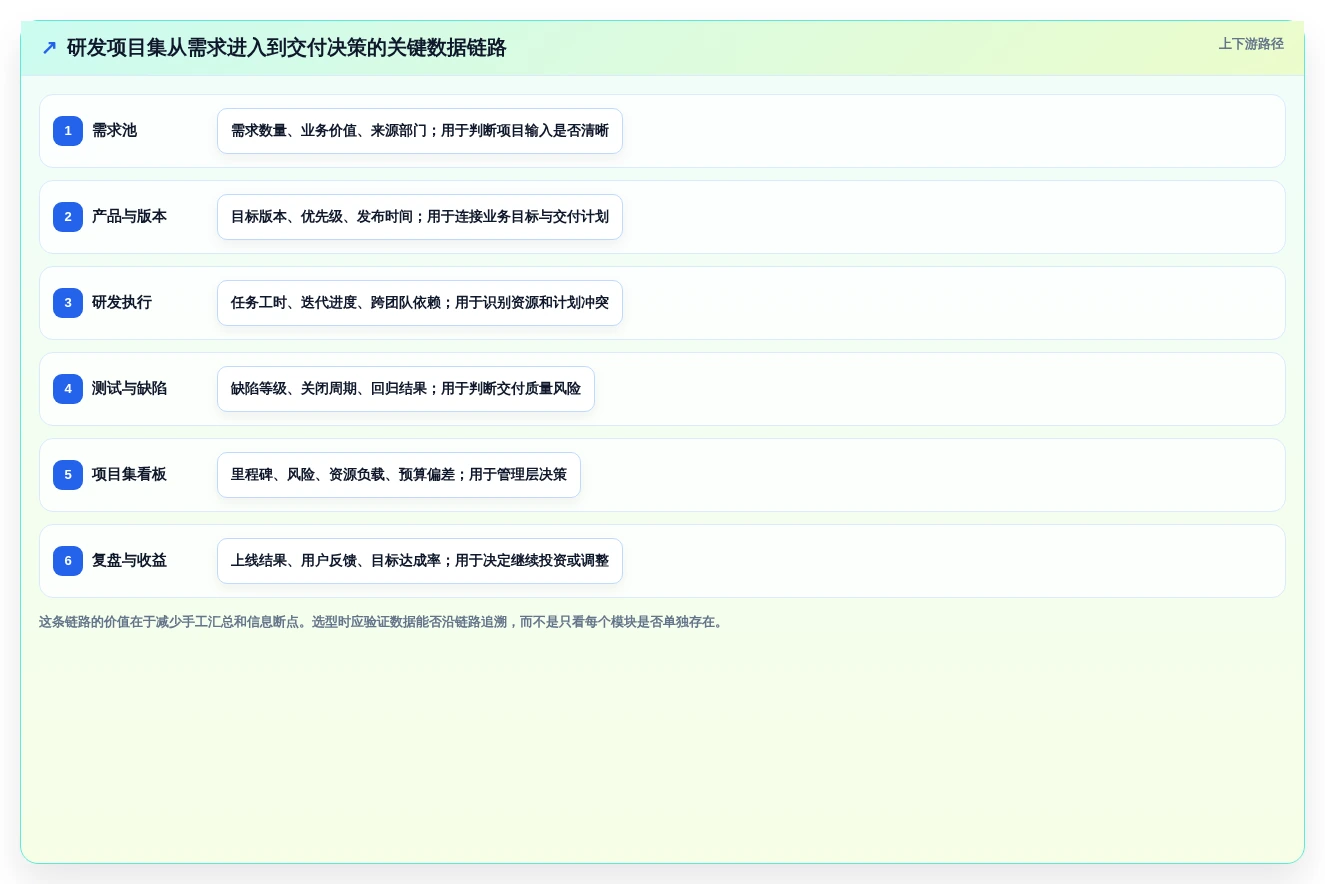Select step number 2 badge for 产品与版本

pyautogui.click(x=68, y=217)
